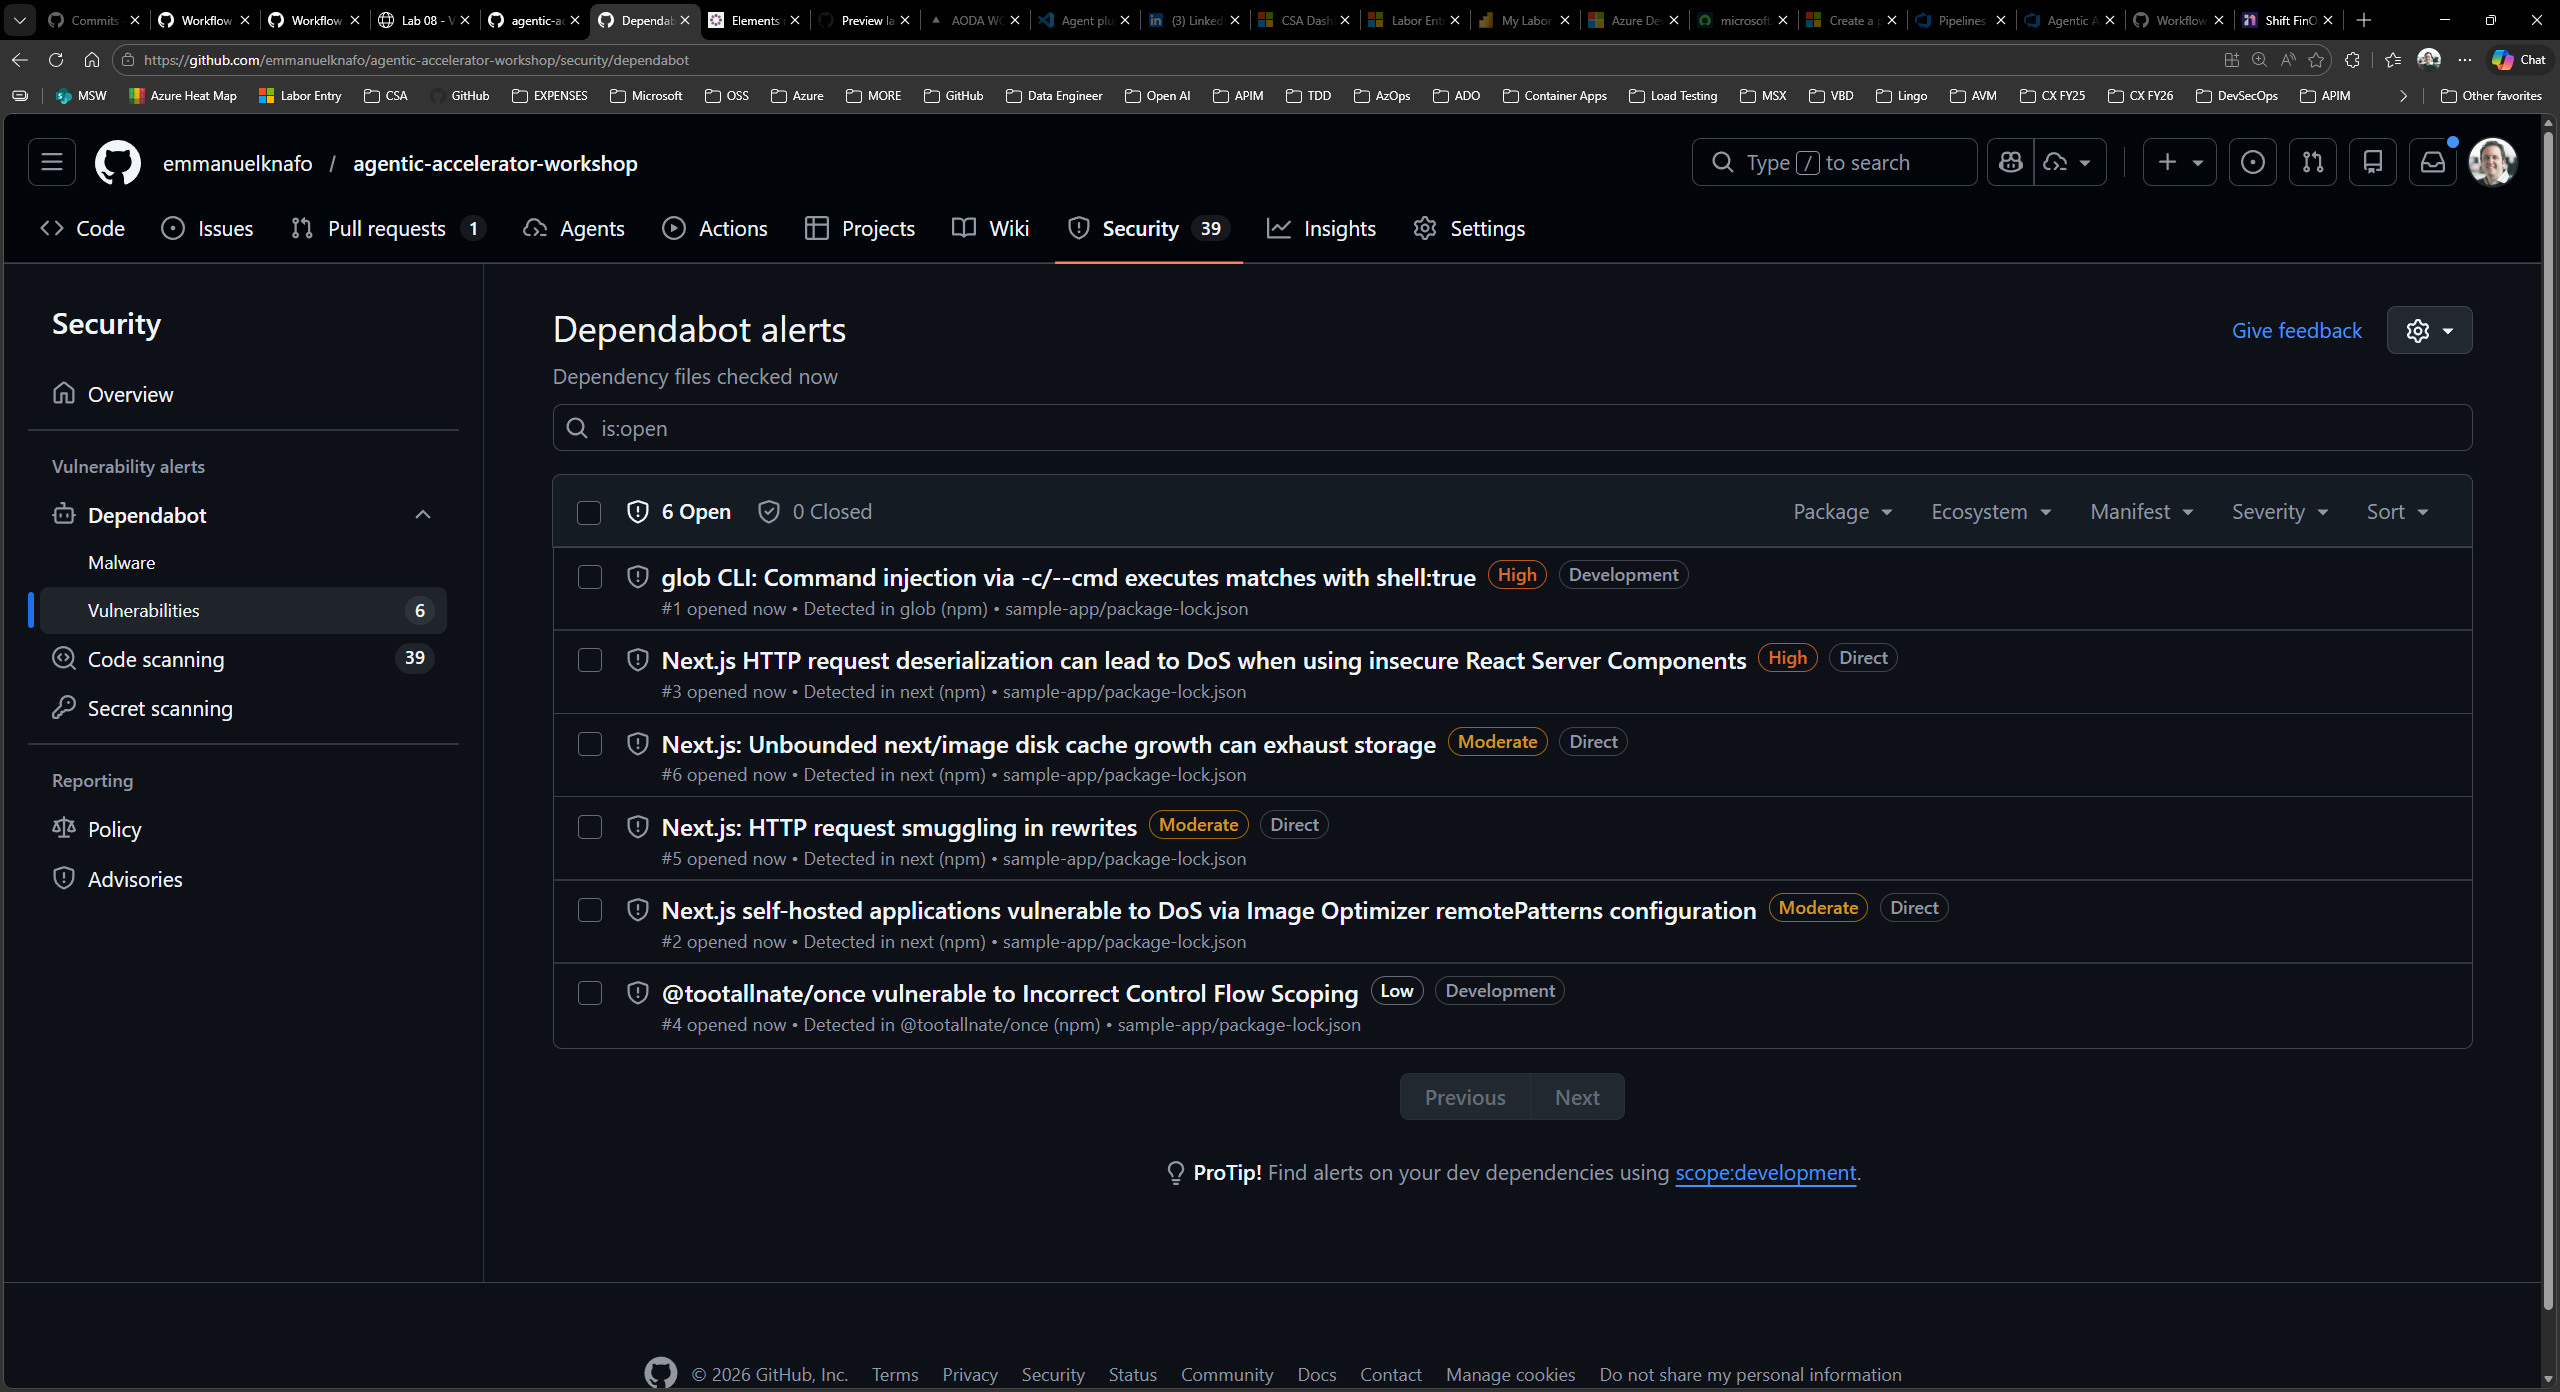
Task: Open the Sort dropdown
Action: pos(2397,511)
